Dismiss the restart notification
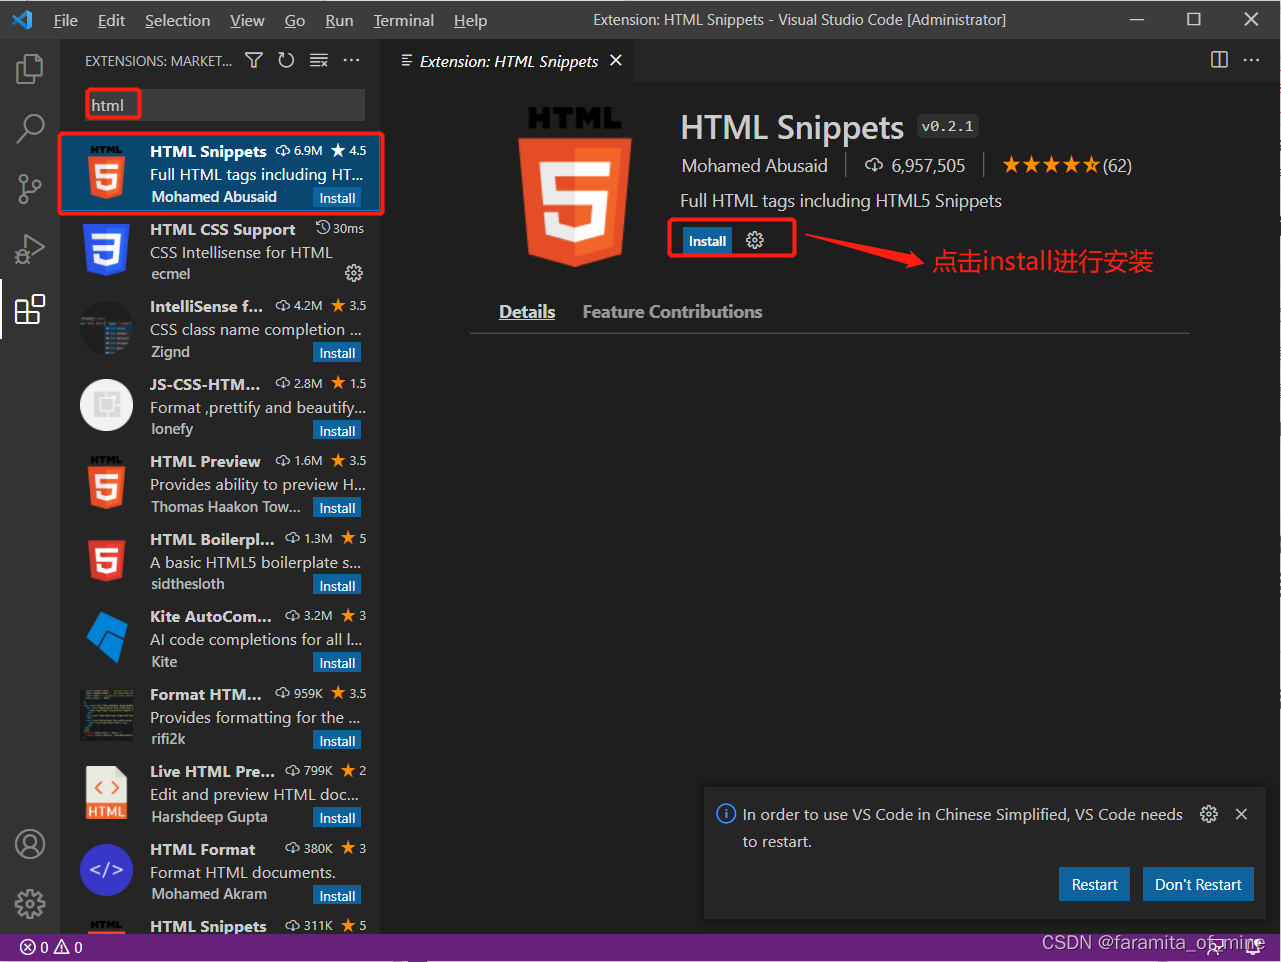This screenshot has height=962, width=1281. (1241, 814)
